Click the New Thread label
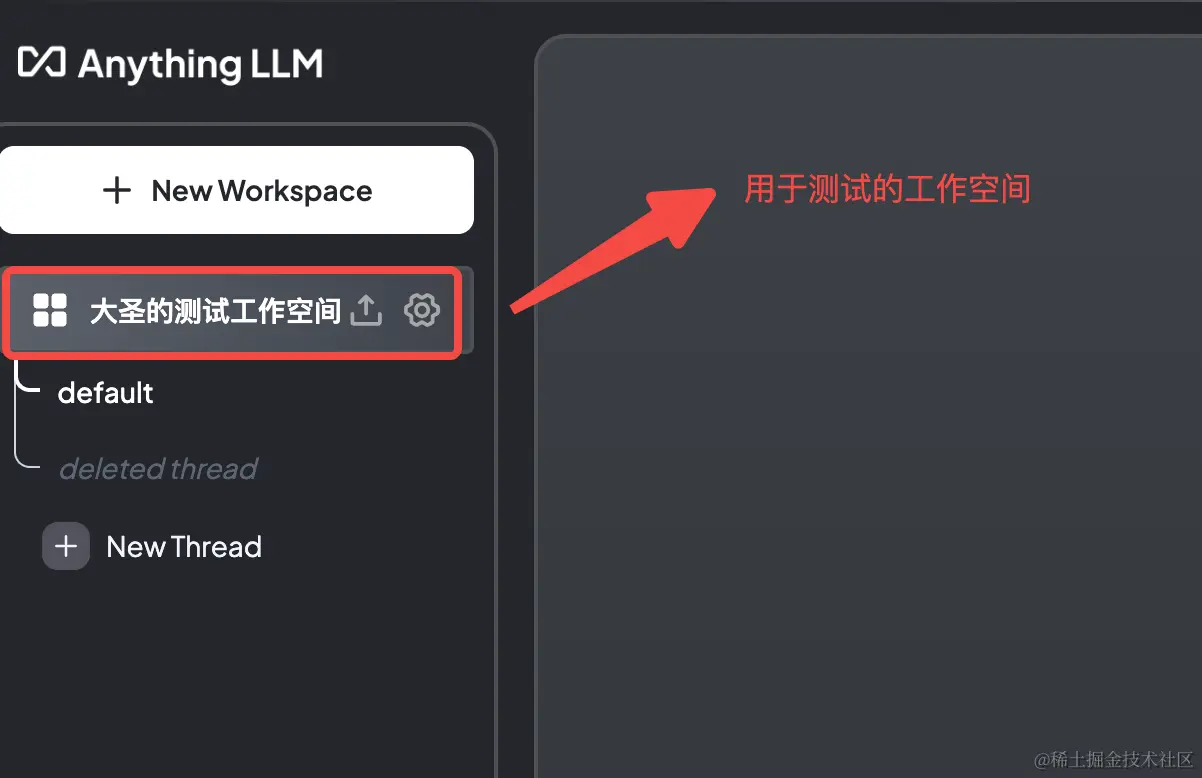Viewport: 1202px width, 778px height. pyautogui.click(x=184, y=547)
